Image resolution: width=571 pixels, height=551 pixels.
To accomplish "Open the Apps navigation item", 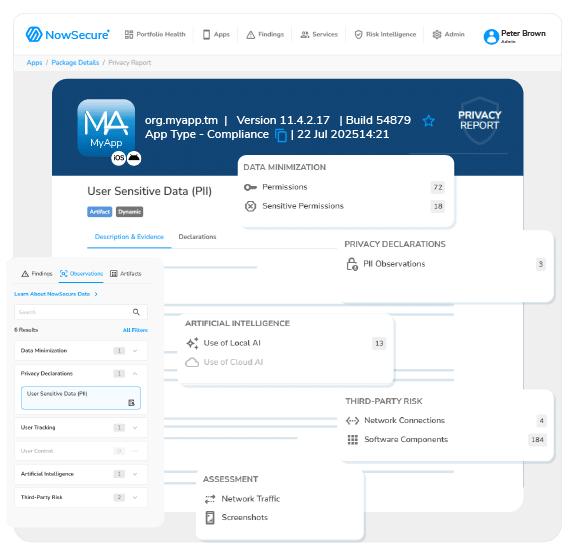I will tap(216, 34).
